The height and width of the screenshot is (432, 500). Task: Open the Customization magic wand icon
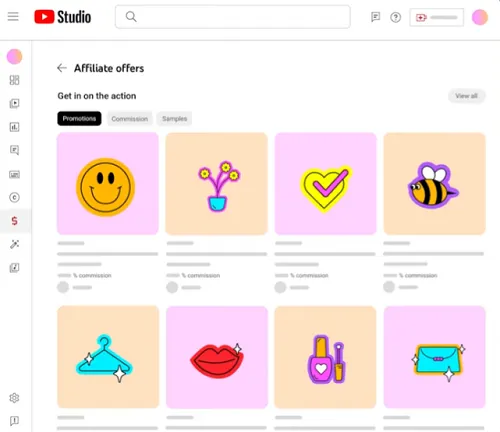tap(14, 244)
